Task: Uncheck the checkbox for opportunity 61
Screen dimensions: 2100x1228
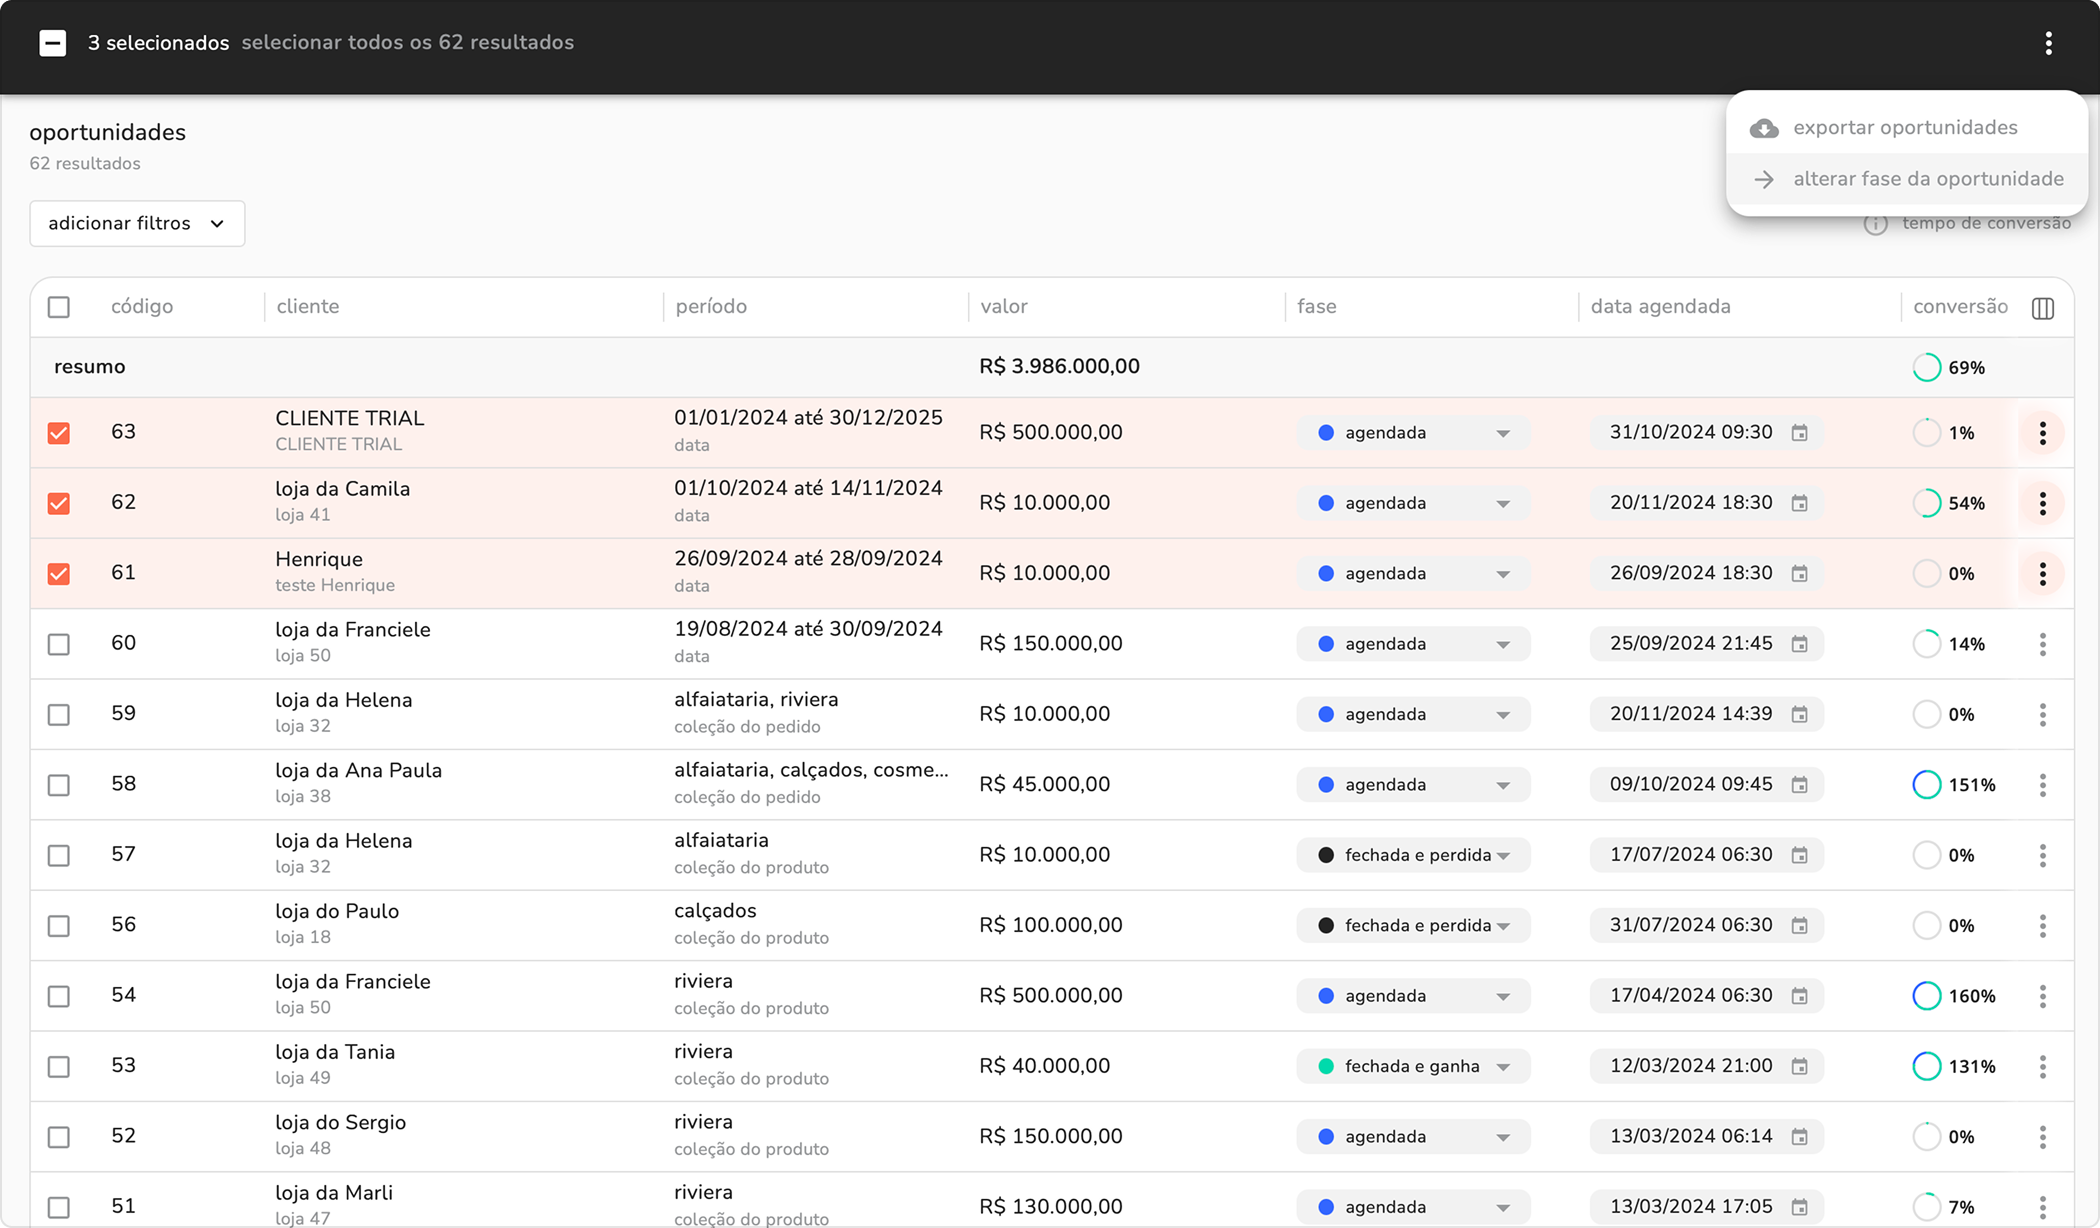Action: click(59, 574)
